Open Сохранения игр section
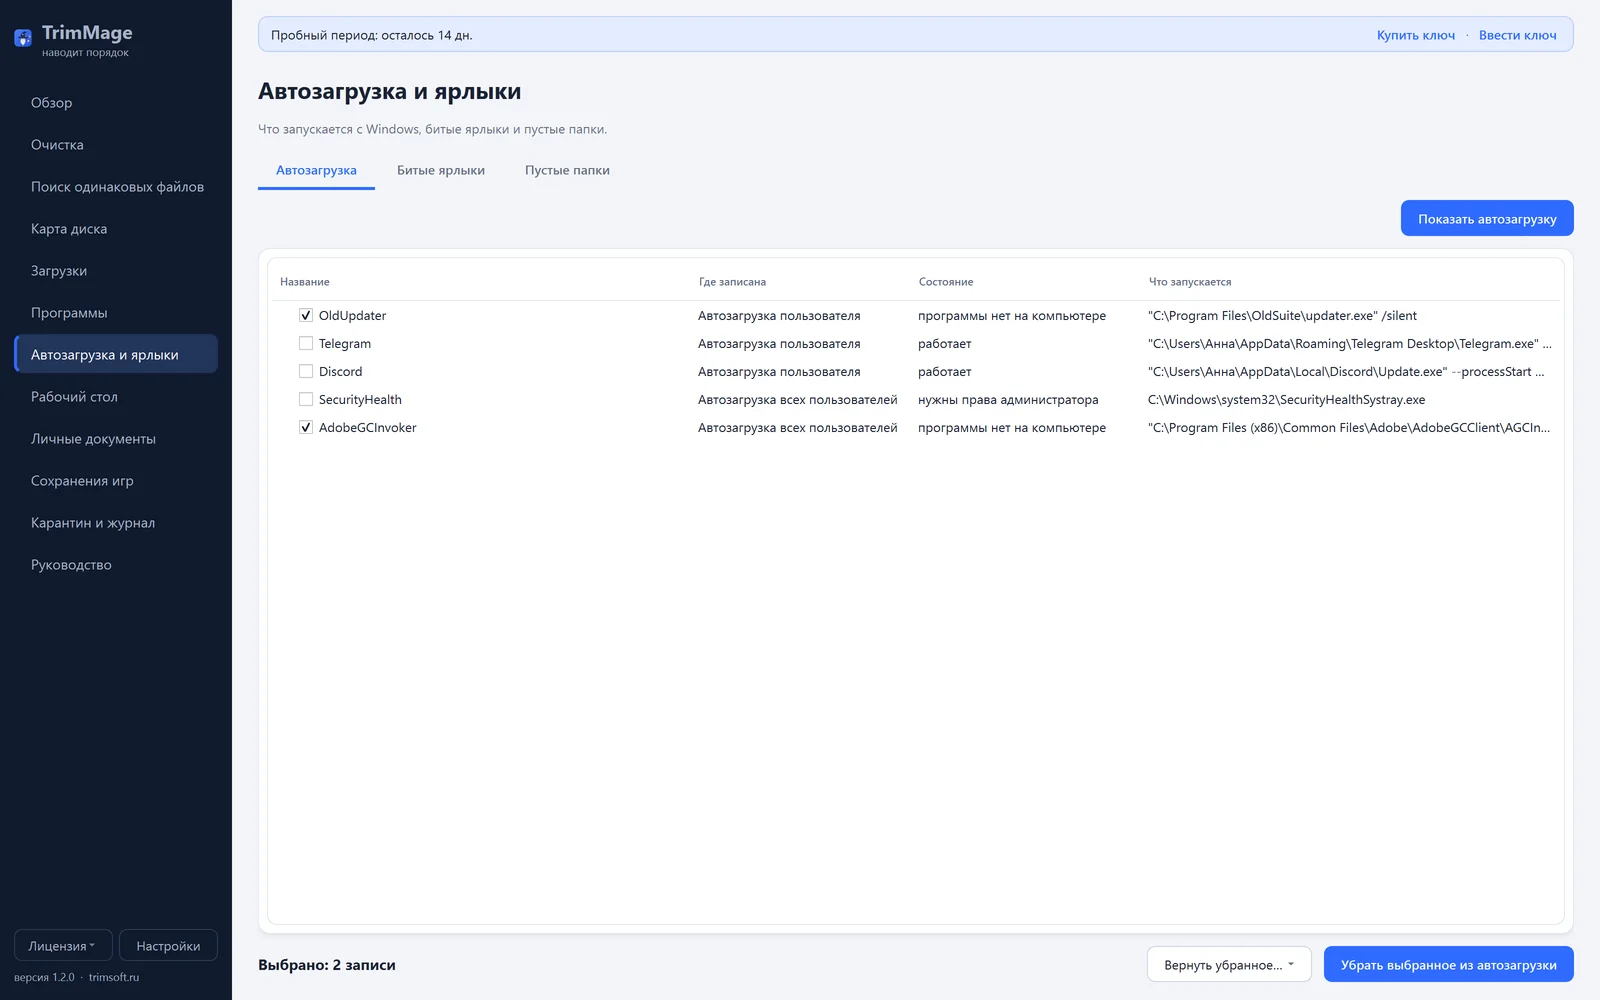The width and height of the screenshot is (1600, 1000). (116, 481)
